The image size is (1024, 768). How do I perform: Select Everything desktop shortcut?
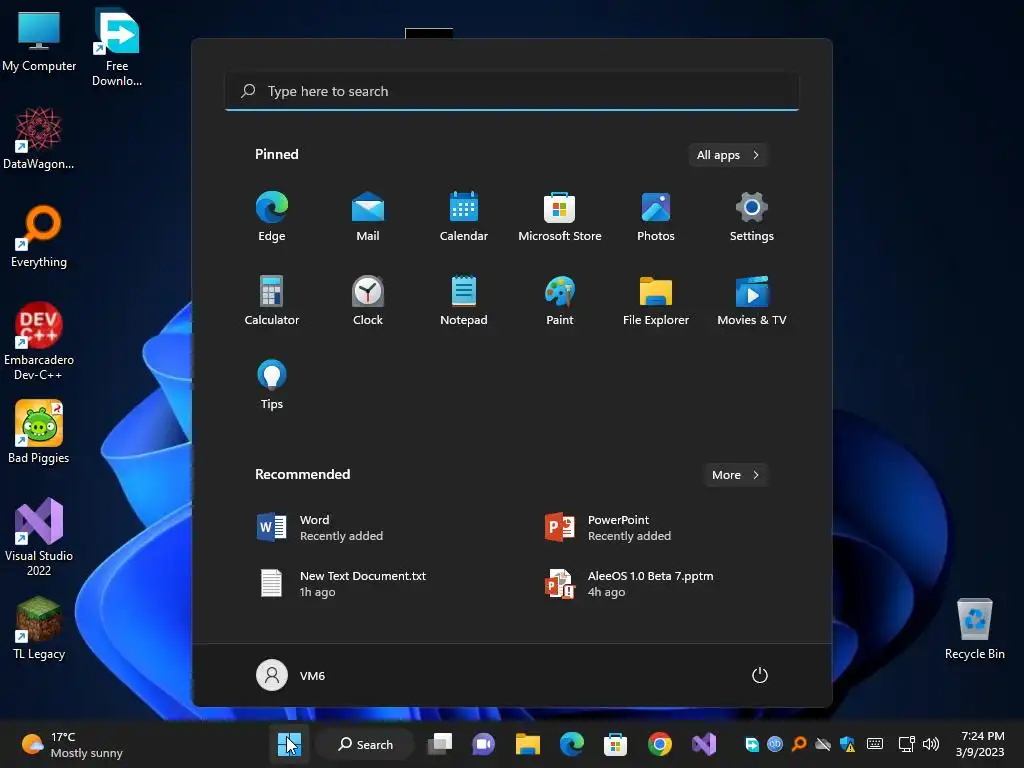tap(39, 236)
